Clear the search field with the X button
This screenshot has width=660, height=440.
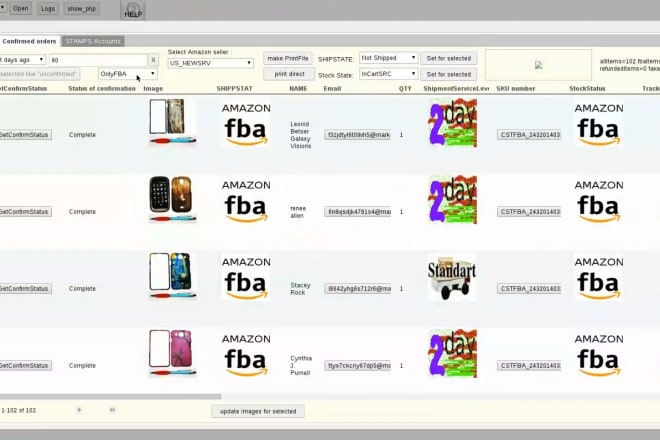pos(153,60)
